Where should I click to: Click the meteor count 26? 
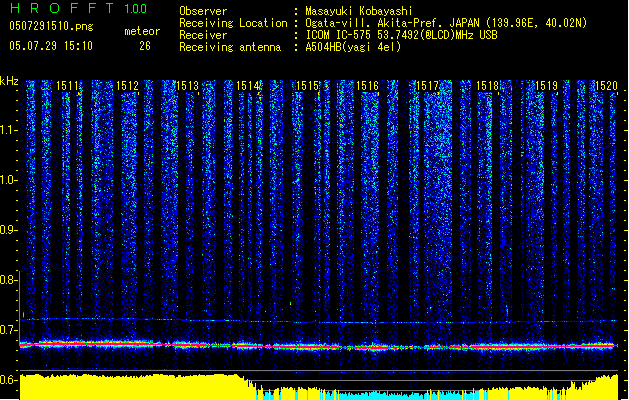[145, 46]
